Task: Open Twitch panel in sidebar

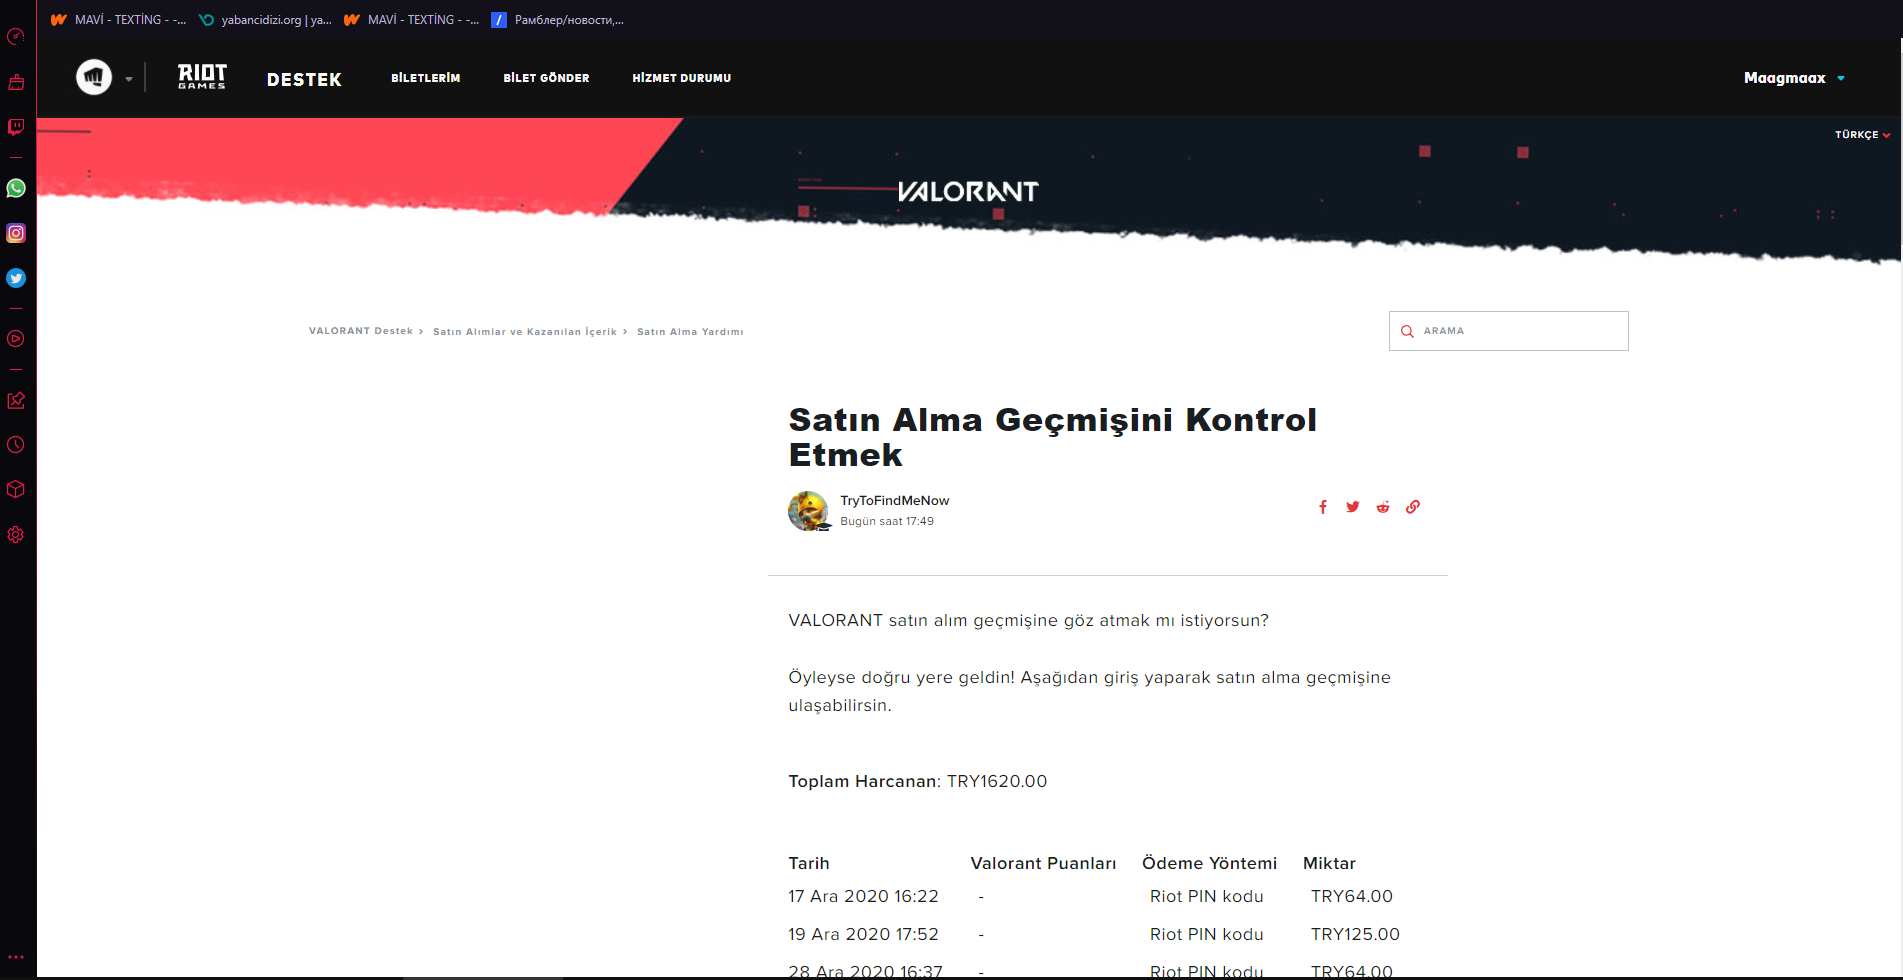Action: [16, 127]
